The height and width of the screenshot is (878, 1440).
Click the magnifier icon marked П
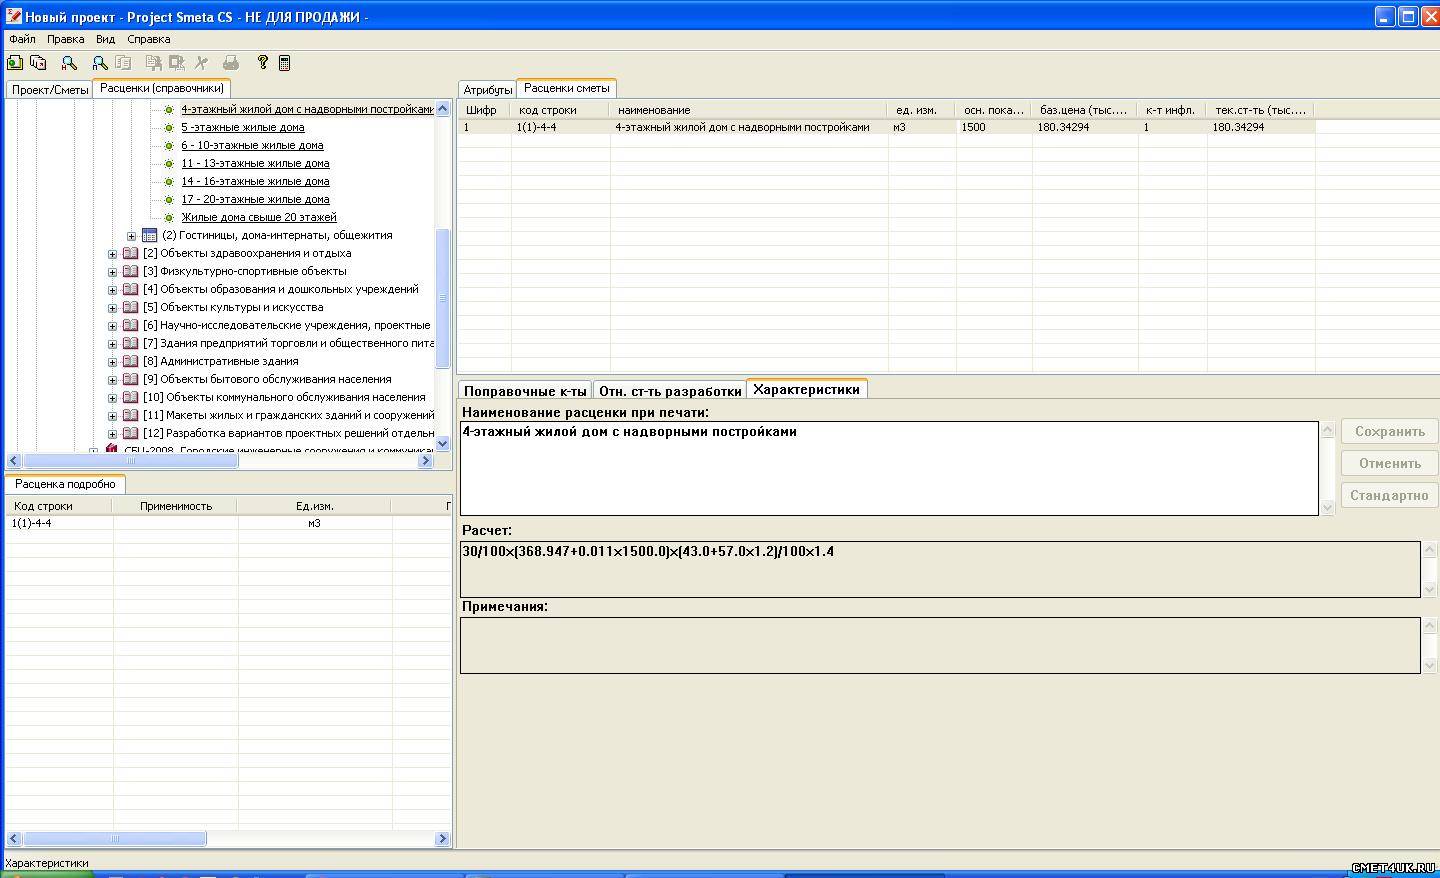click(x=100, y=63)
